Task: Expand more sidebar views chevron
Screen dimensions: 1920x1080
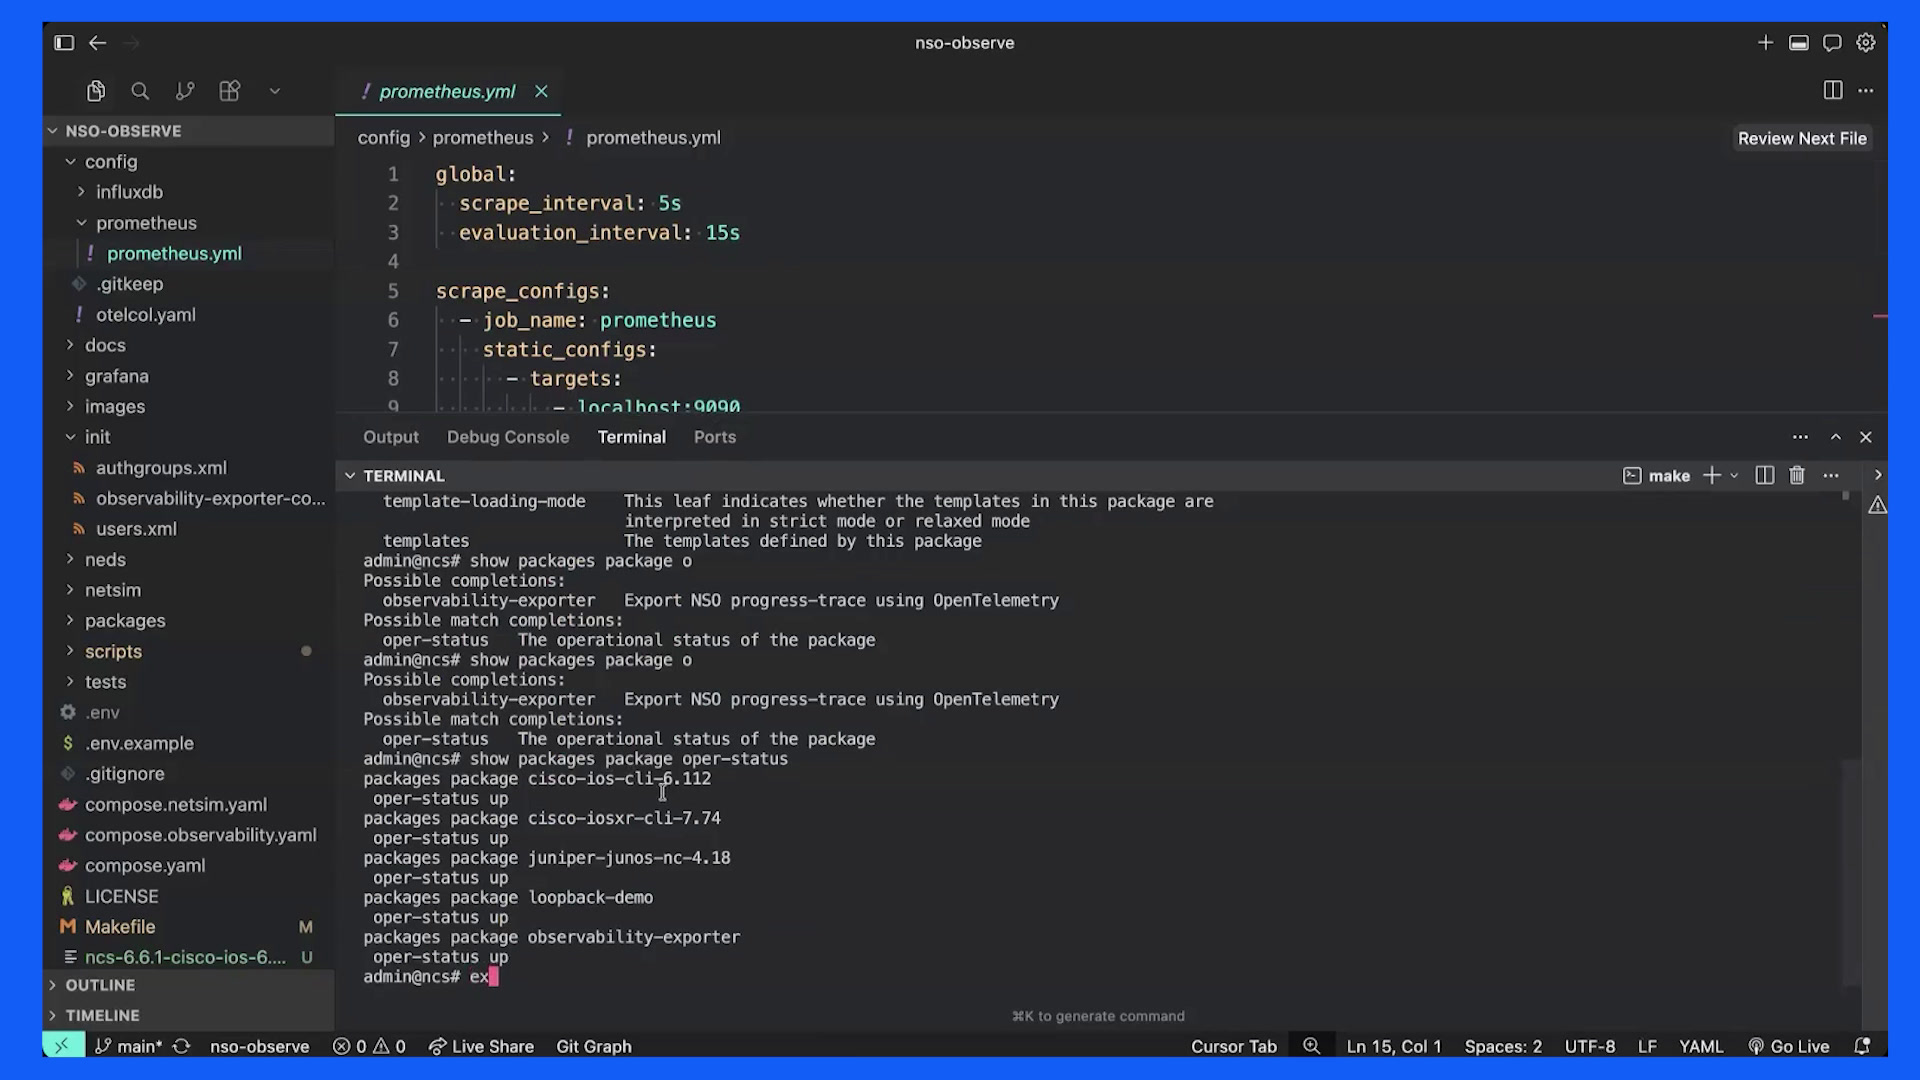Action: (x=275, y=91)
